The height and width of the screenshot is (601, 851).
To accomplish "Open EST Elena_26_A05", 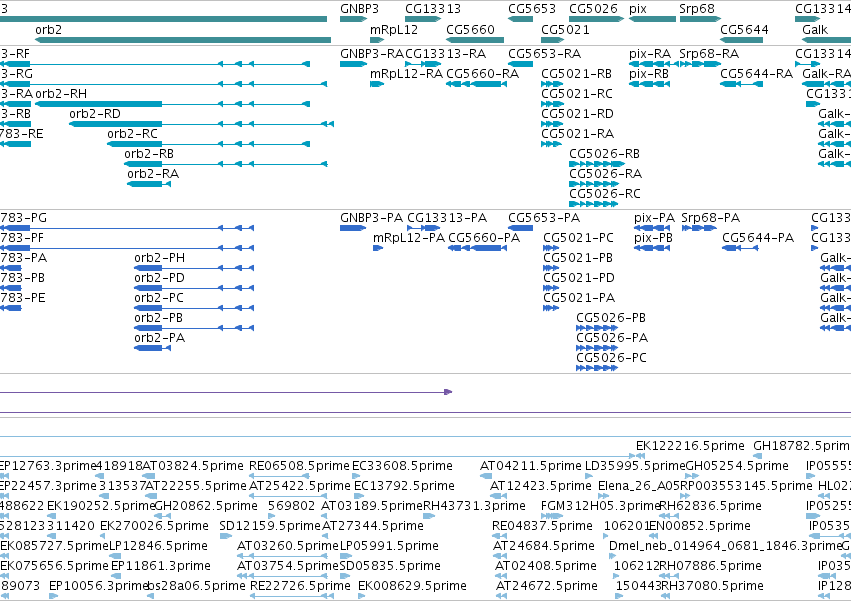I will (x=639, y=486).
